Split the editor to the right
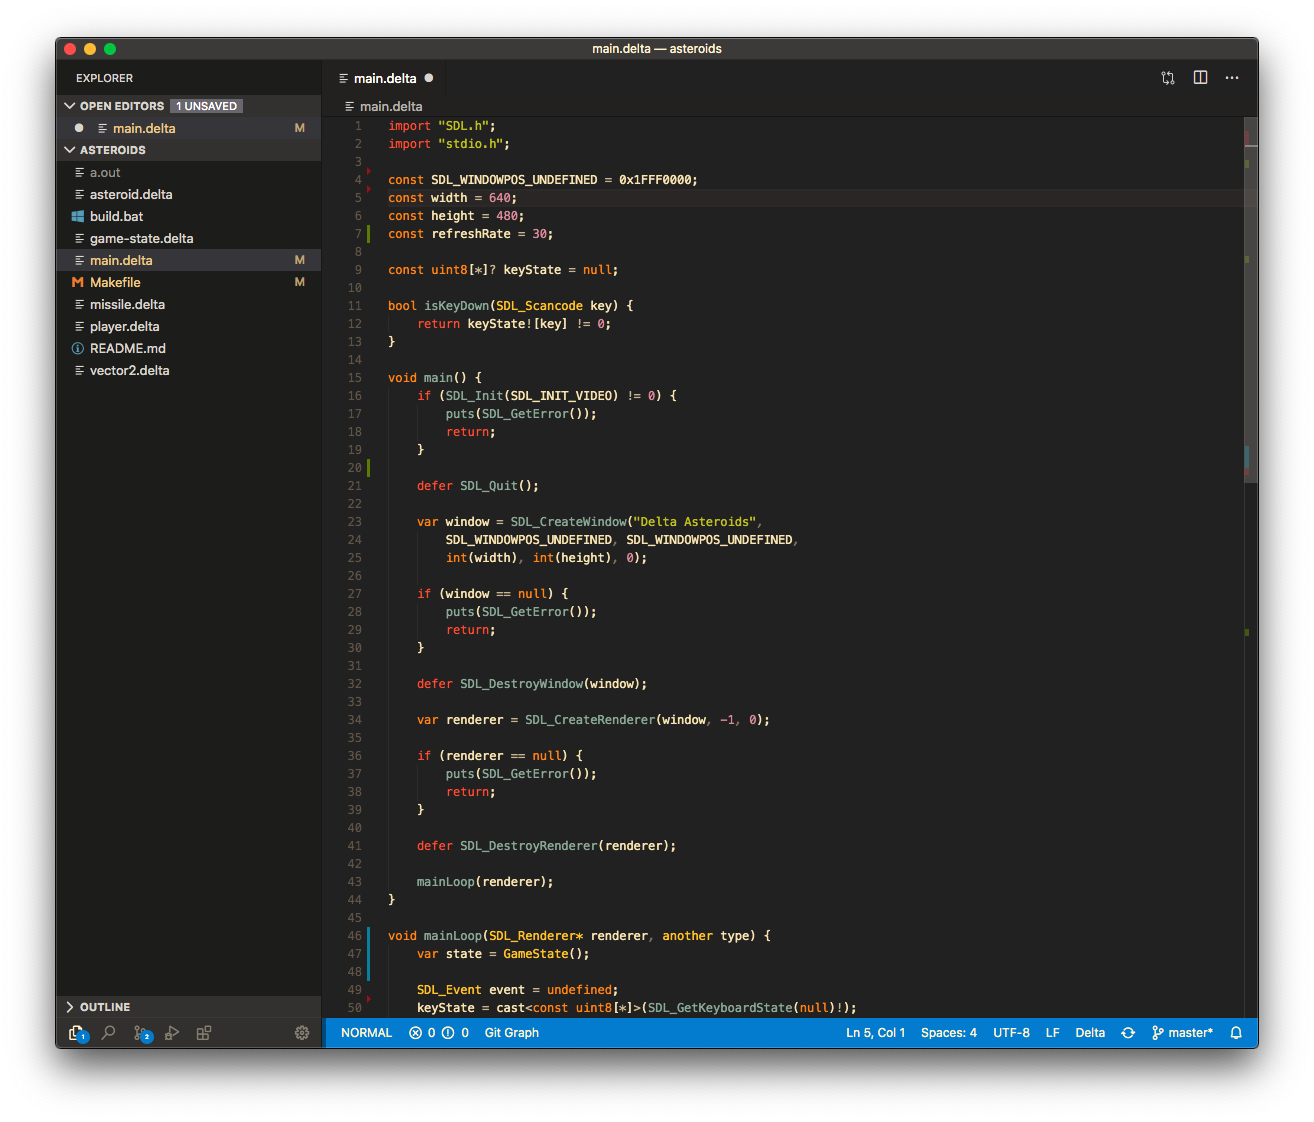The width and height of the screenshot is (1314, 1122). tap(1200, 78)
